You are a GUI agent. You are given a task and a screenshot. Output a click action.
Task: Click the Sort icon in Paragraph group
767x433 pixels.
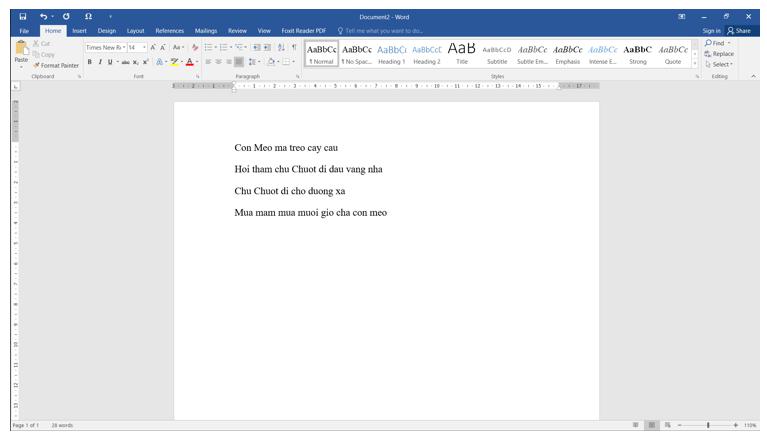(x=280, y=47)
